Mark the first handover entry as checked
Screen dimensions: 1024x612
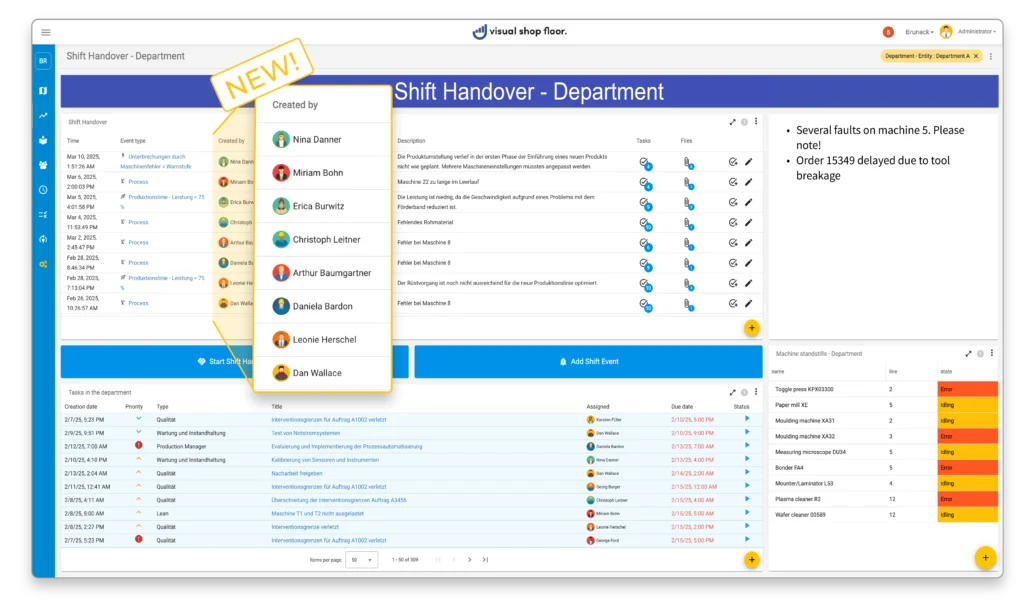733,161
